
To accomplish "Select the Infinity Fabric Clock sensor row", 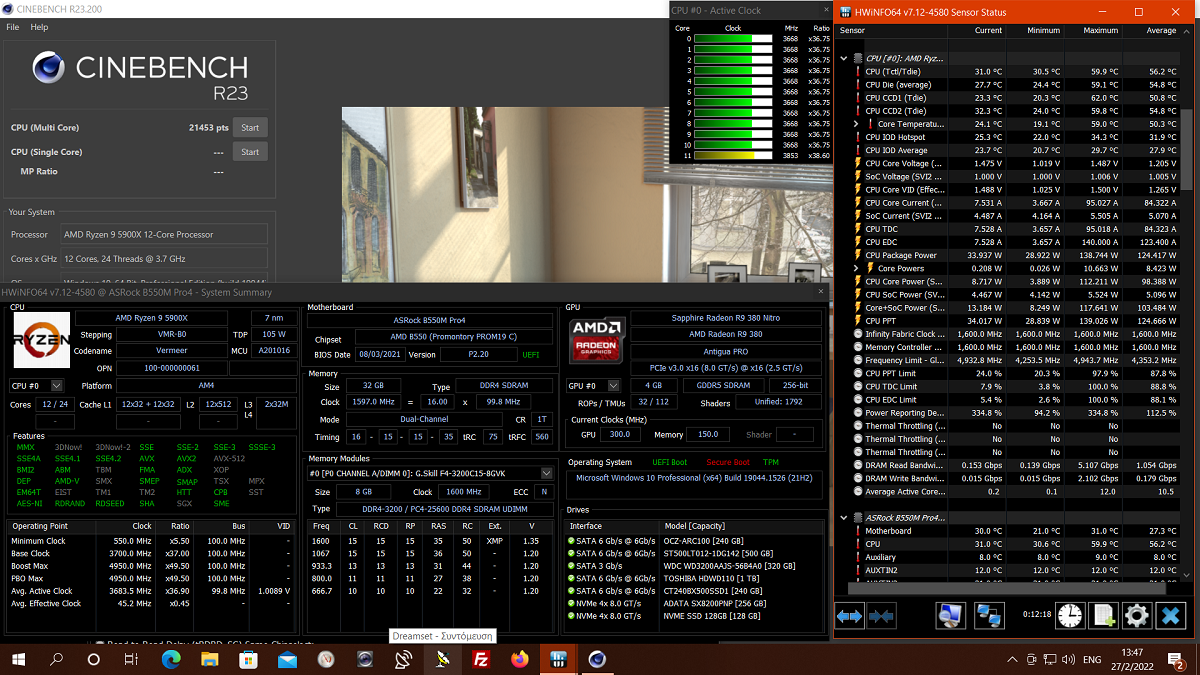I will (x=1009, y=334).
